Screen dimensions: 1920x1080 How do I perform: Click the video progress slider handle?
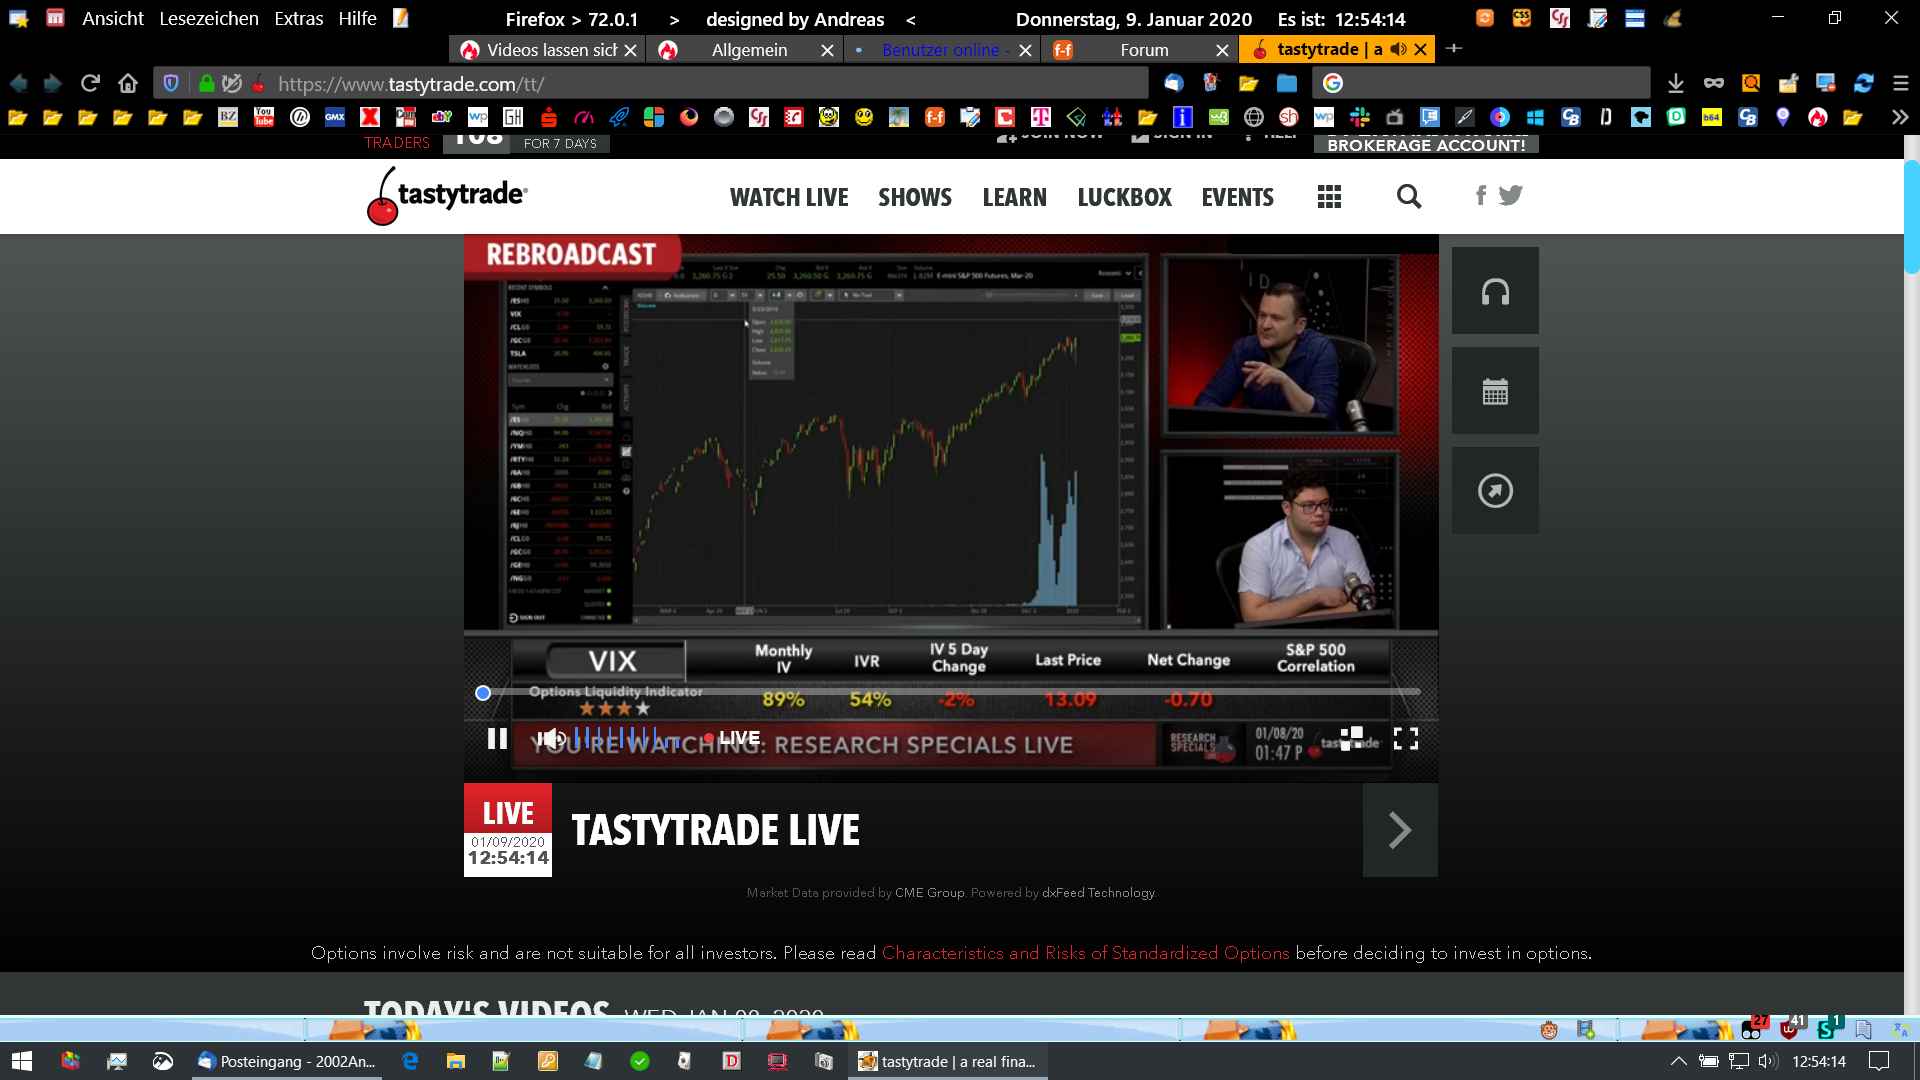pyautogui.click(x=483, y=693)
